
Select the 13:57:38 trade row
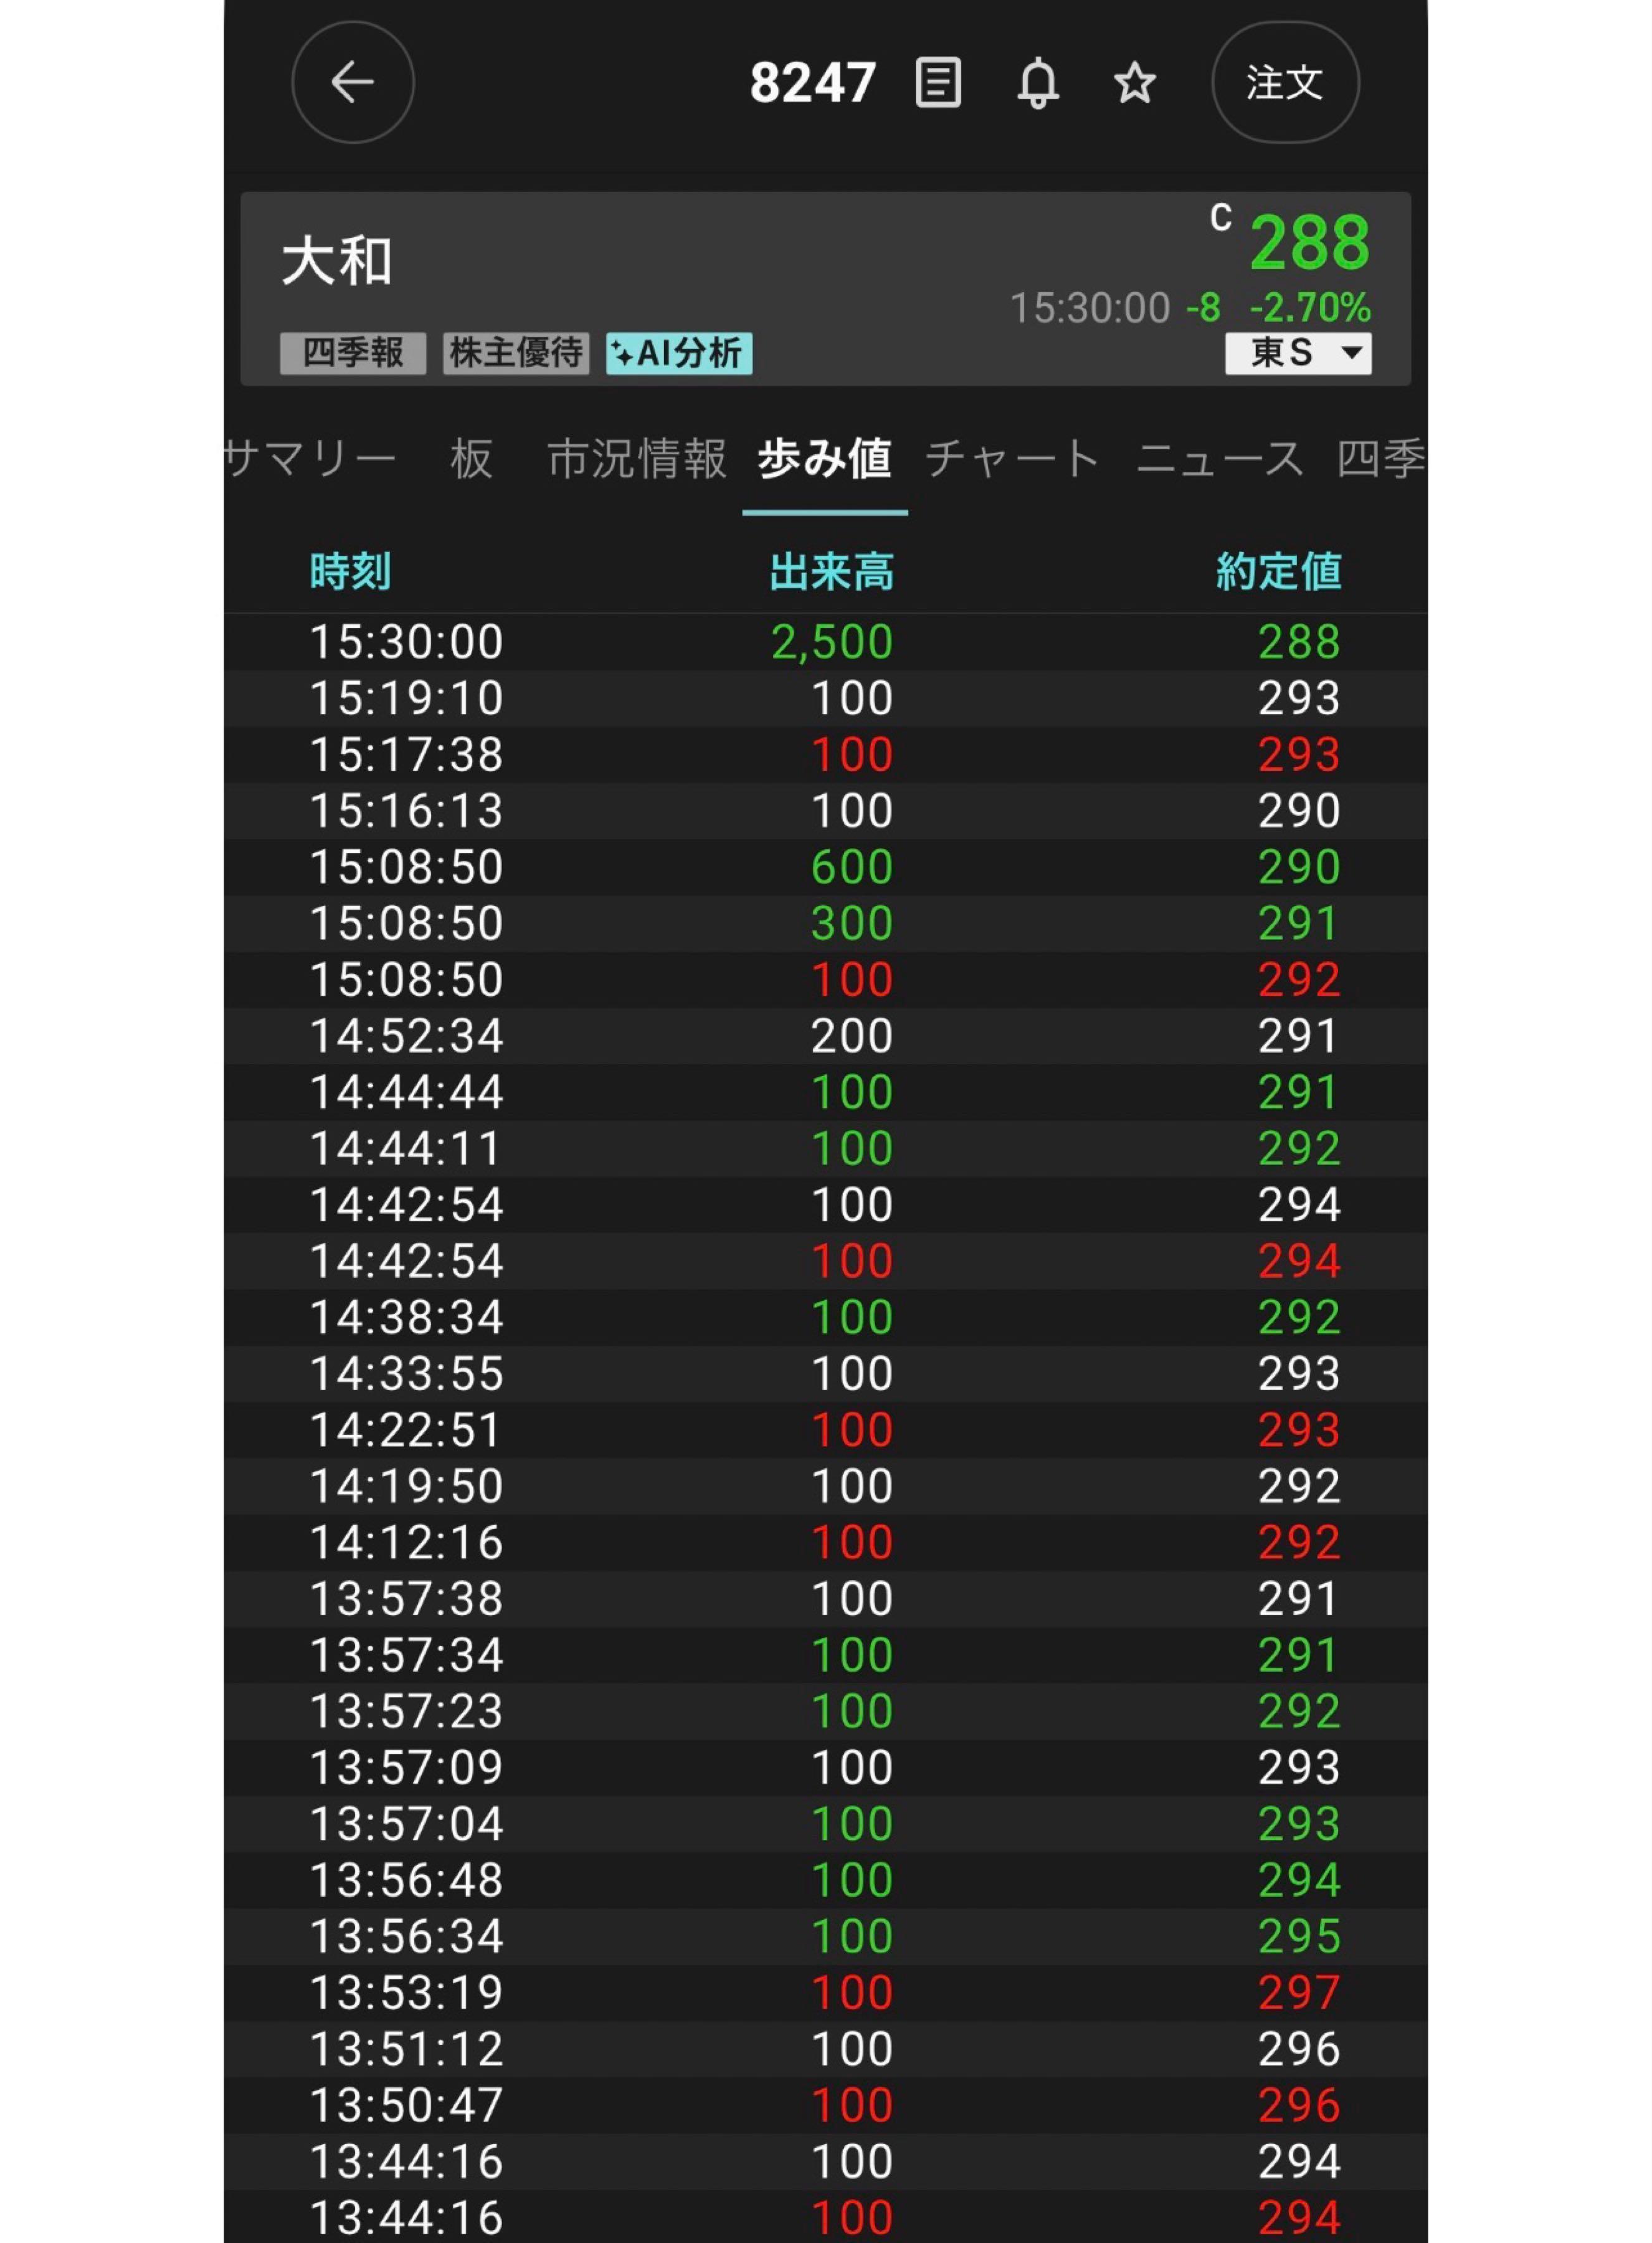pyautogui.click(x=826, y=1599)
